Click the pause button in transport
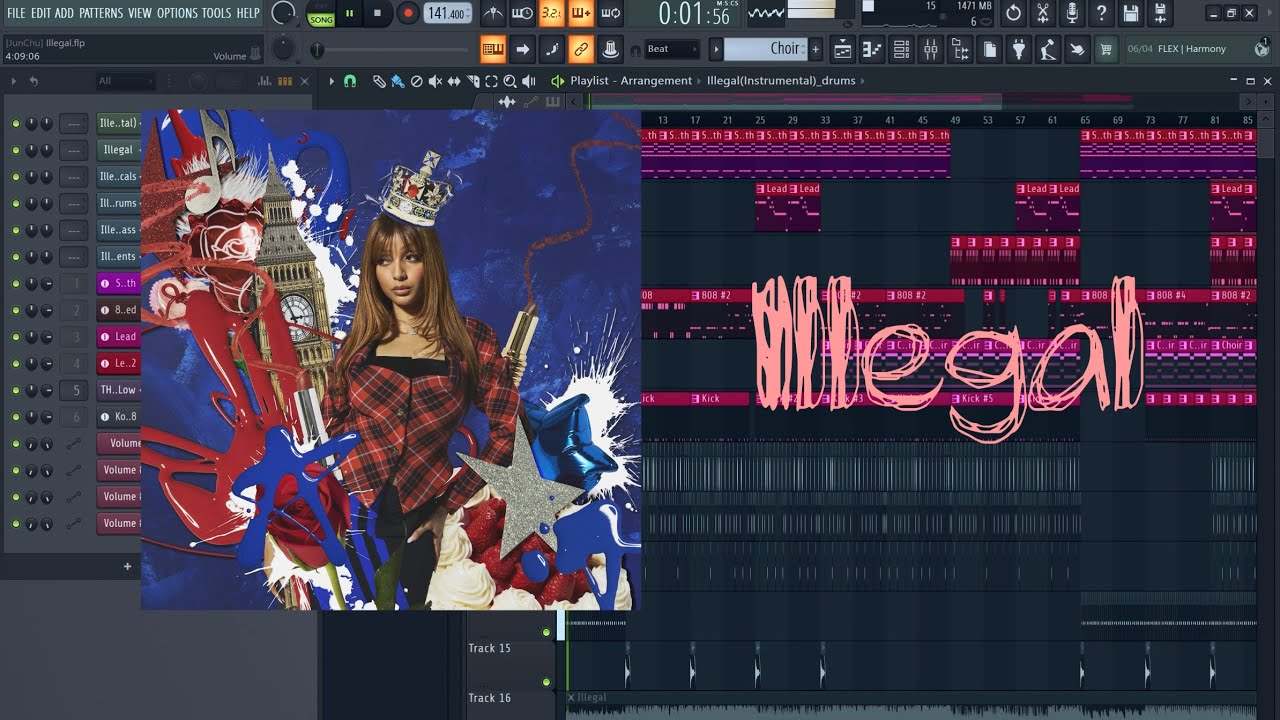This screenshot has width=1280, height=720. tap(349, 13)
